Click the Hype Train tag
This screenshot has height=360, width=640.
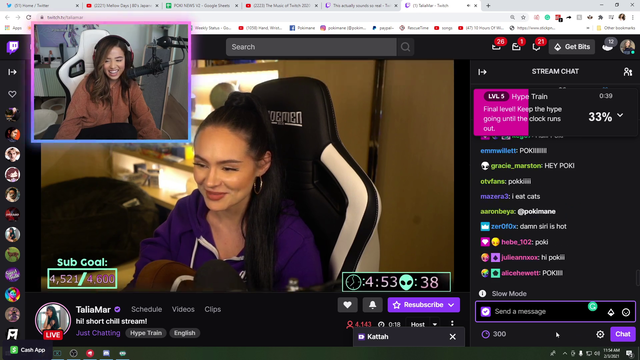[146, 333]
